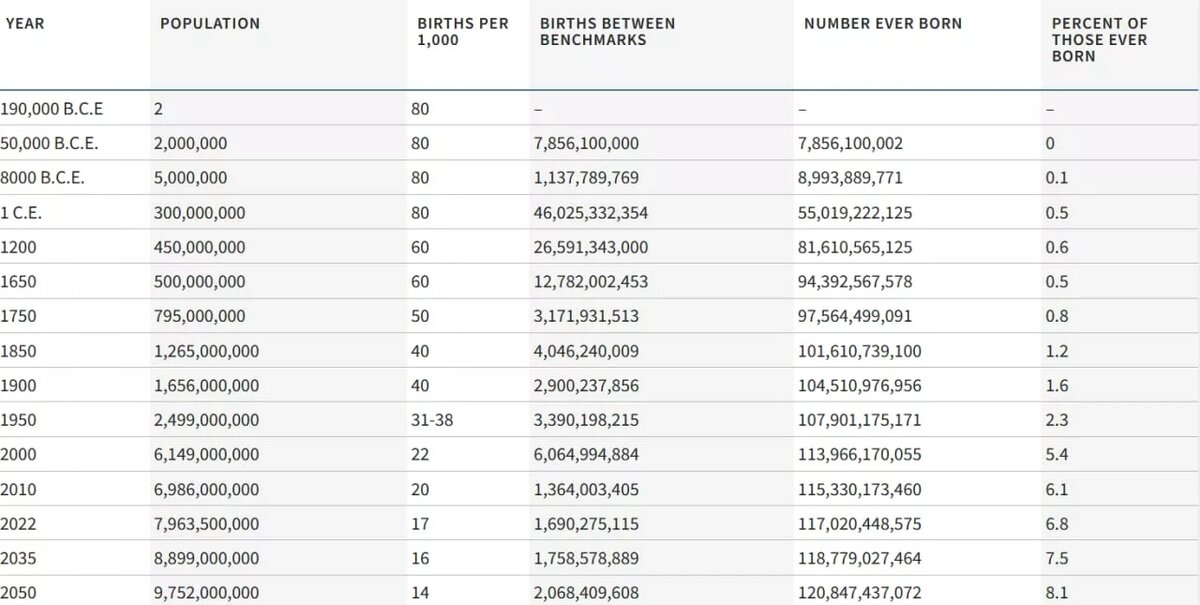Screen dimensions: 1200x605
Task: Click the 8.1 percent cell for 2050
Action: point(1056,592)
